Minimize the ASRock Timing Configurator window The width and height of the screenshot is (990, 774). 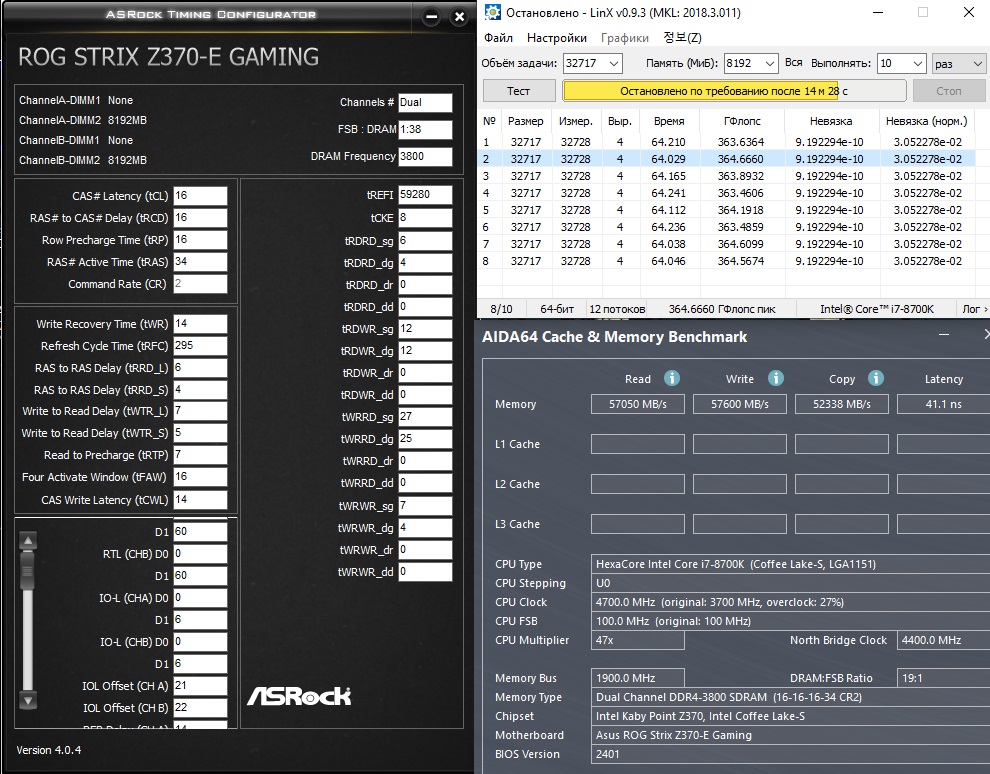point(432,17)
